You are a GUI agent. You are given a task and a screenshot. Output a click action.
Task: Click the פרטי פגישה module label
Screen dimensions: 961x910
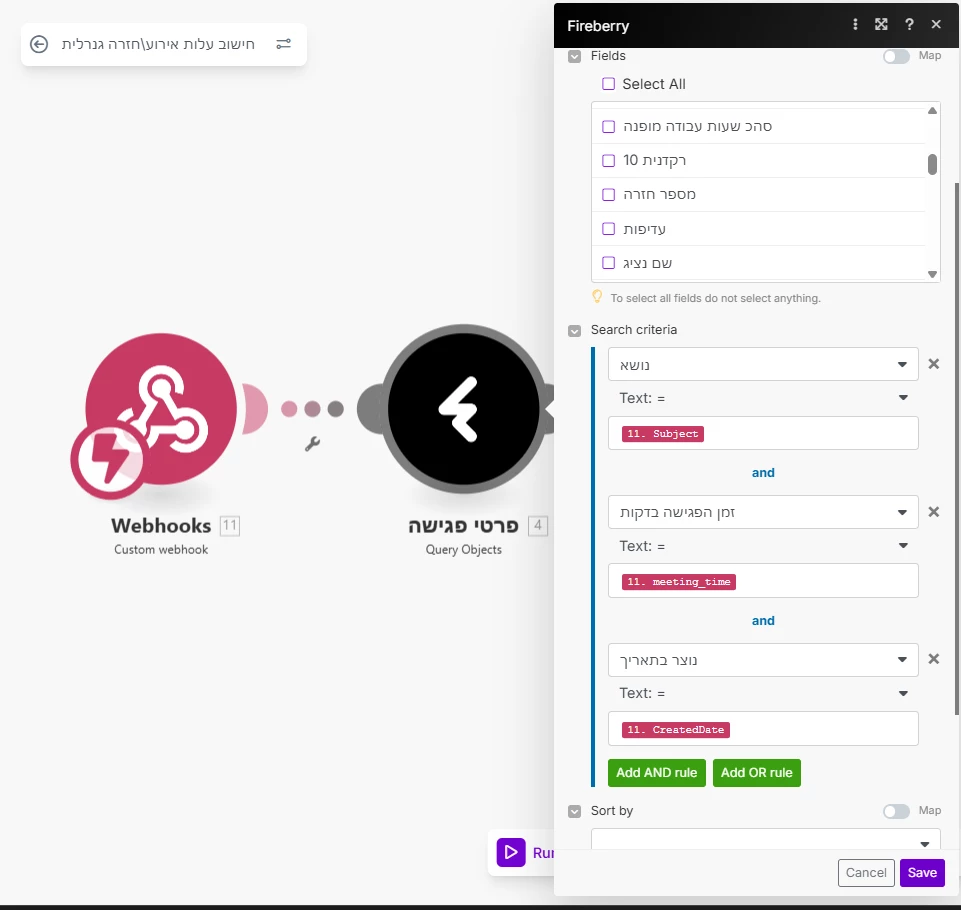463,526
